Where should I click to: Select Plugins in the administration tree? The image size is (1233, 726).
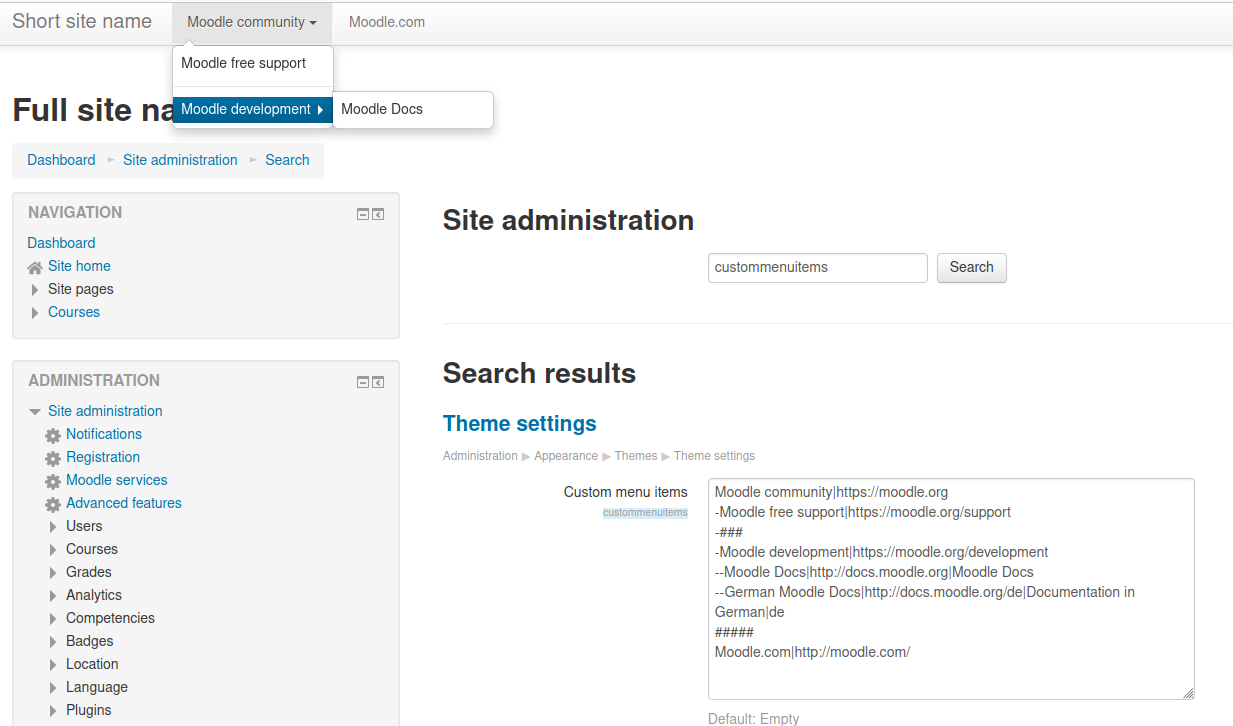pyautogui.click(x=89, y=710)
